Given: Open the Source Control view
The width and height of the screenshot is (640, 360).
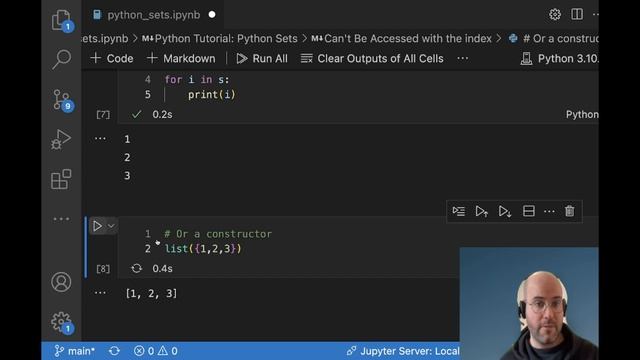Looking at the screenshot, I should 62,100.
